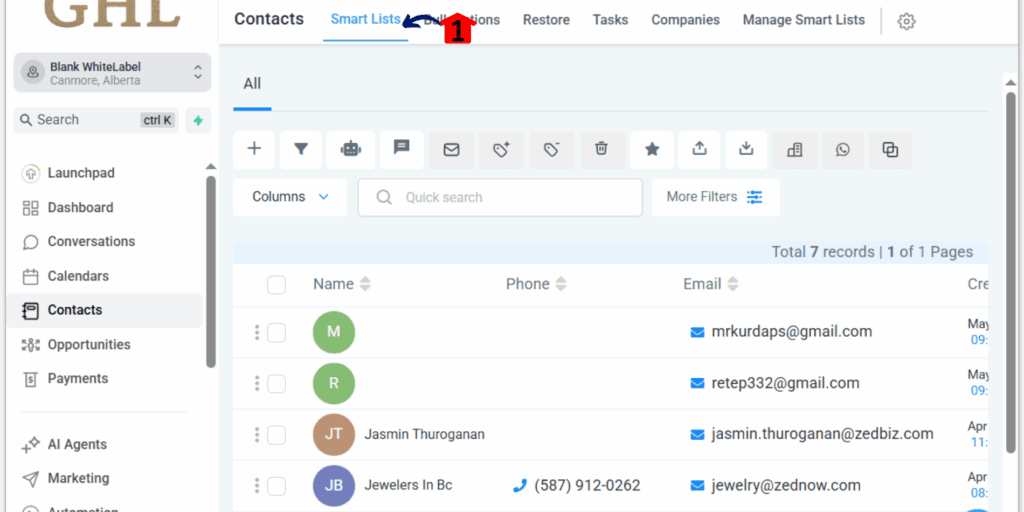
Task: Tick the select-all checkbox in the table header
Action: point(276,285)
